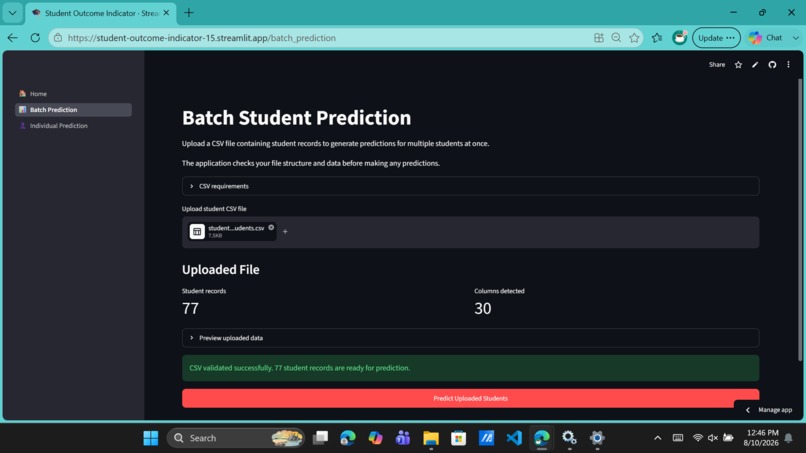Click the student records value 77
This screenshot has height=453, width=806.
(190, 309)
